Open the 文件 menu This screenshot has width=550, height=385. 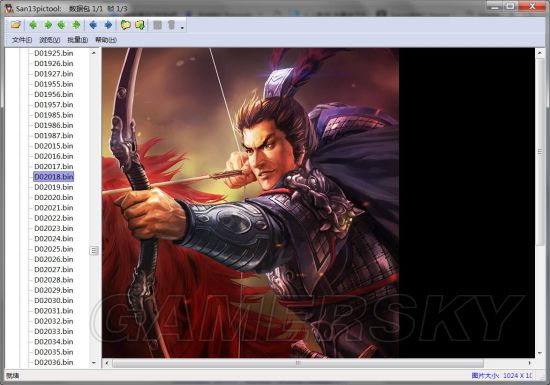[22, 40]
